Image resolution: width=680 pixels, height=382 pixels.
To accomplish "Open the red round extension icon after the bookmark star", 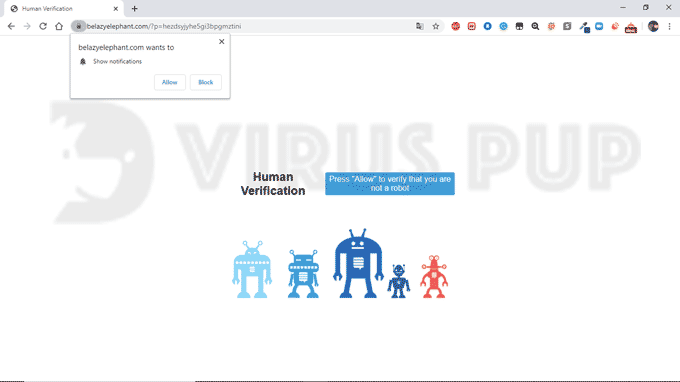I will click(455, 26).
